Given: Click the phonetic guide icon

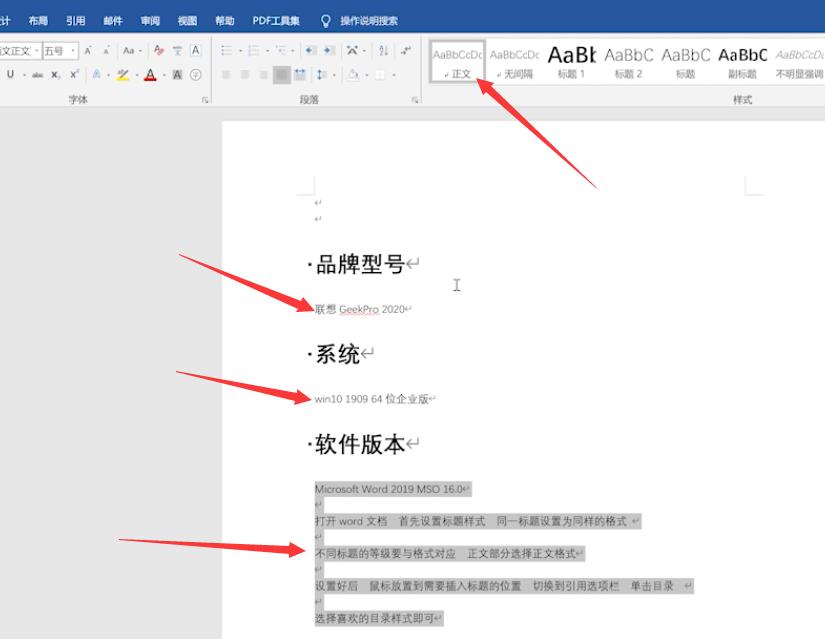Looking at the screenshot, I should coord(177,51).
